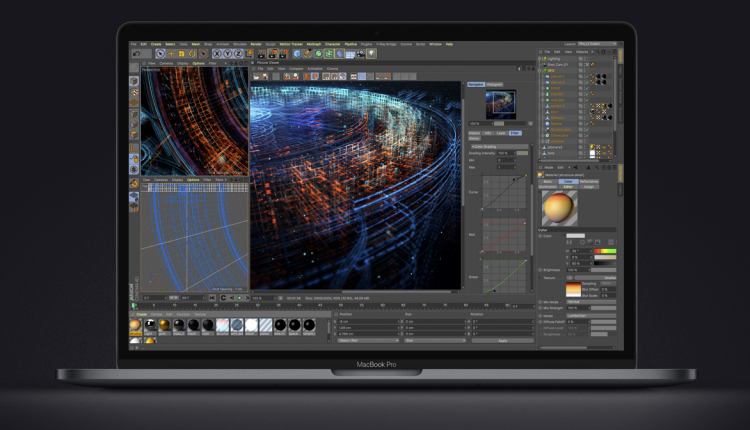Screen dimensions: 750x430
Task: Click the Light object bulb icon
Action: (x=371, y=53)
